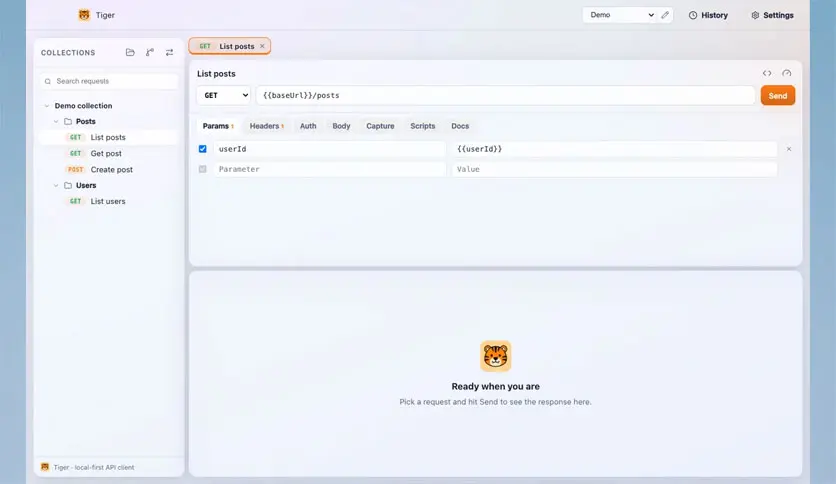This screenshot has width=836, height=484.
Task: Click 'Tiger · local-first API client' footer text
Action: point(94,467)
